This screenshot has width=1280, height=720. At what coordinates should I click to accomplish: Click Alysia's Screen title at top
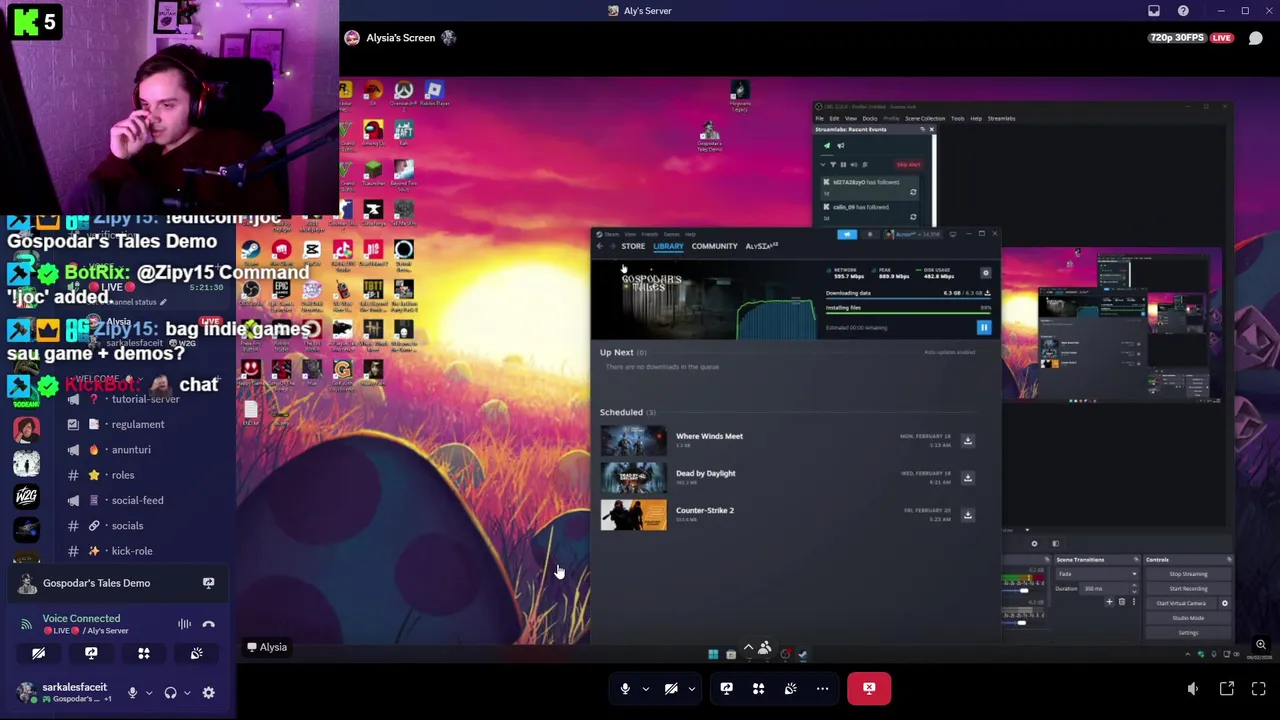click(x=400, y=38)
